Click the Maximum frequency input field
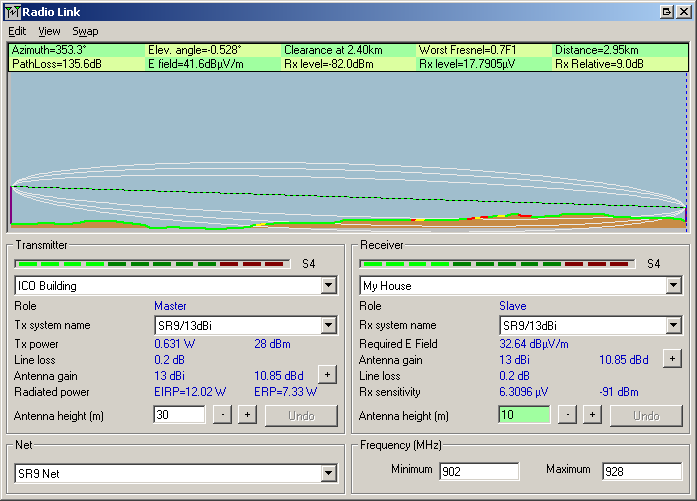This screenshot has width=697, height=501. (x=641, y=471)
